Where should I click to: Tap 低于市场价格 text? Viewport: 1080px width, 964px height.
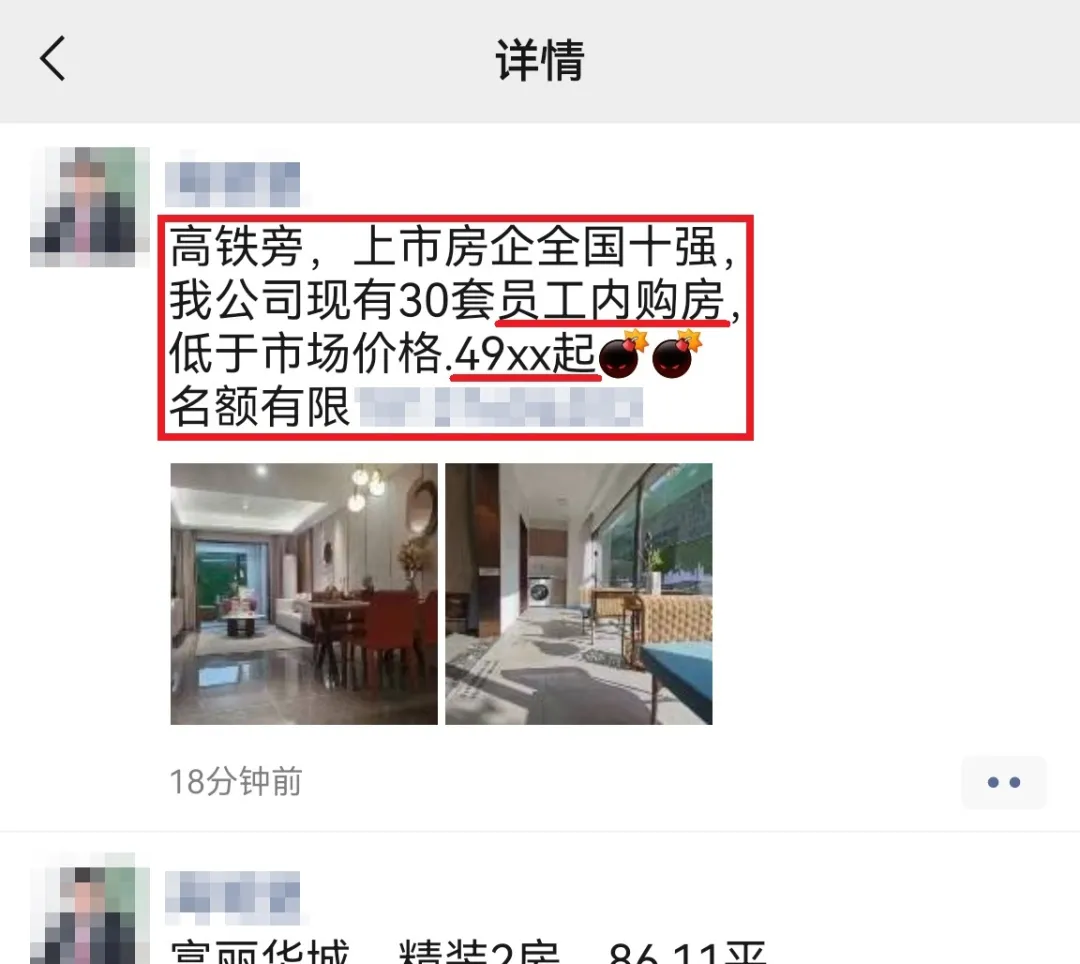tap(307, 354)
